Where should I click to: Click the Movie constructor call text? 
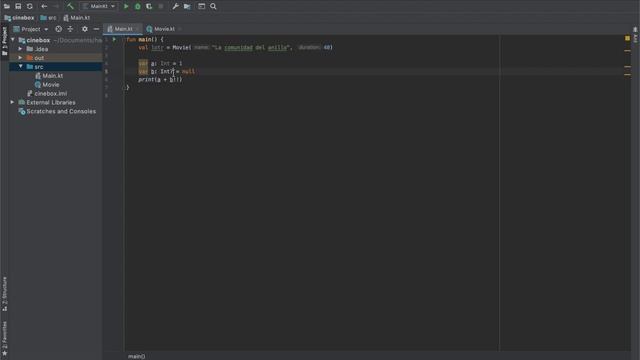tap(182, 48)
